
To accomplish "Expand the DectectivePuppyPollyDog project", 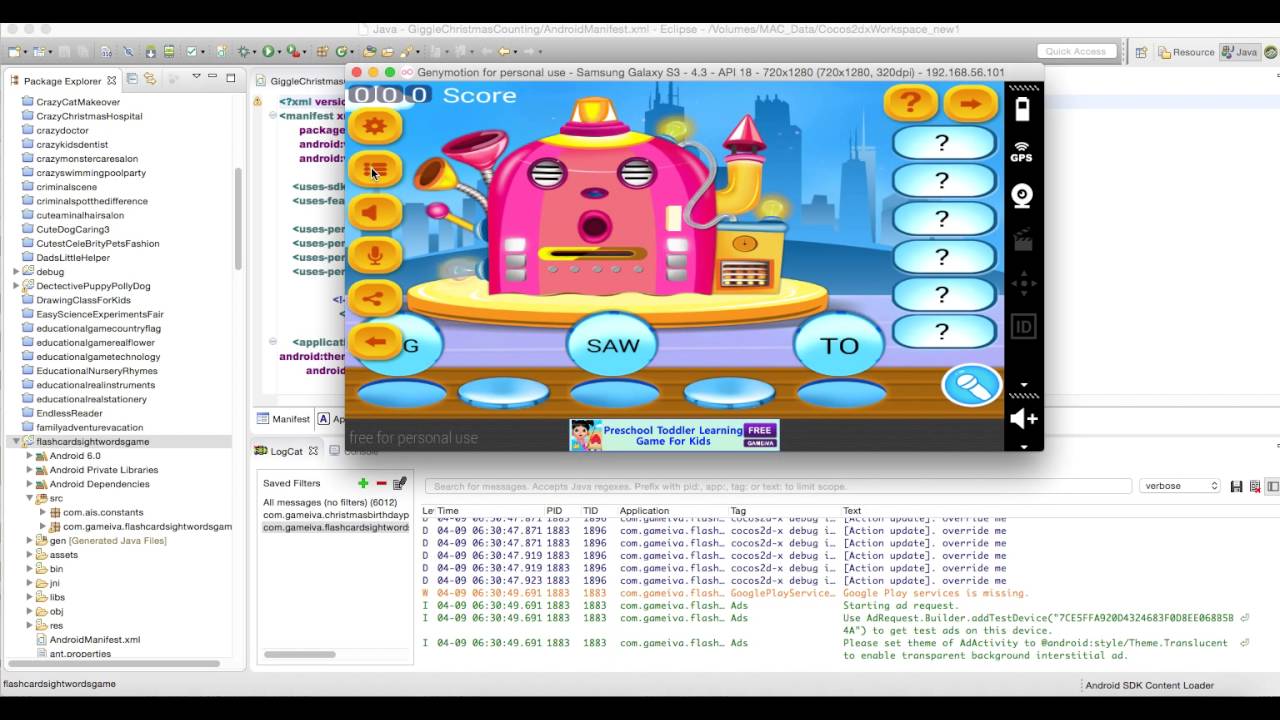I will coord(16,286).
